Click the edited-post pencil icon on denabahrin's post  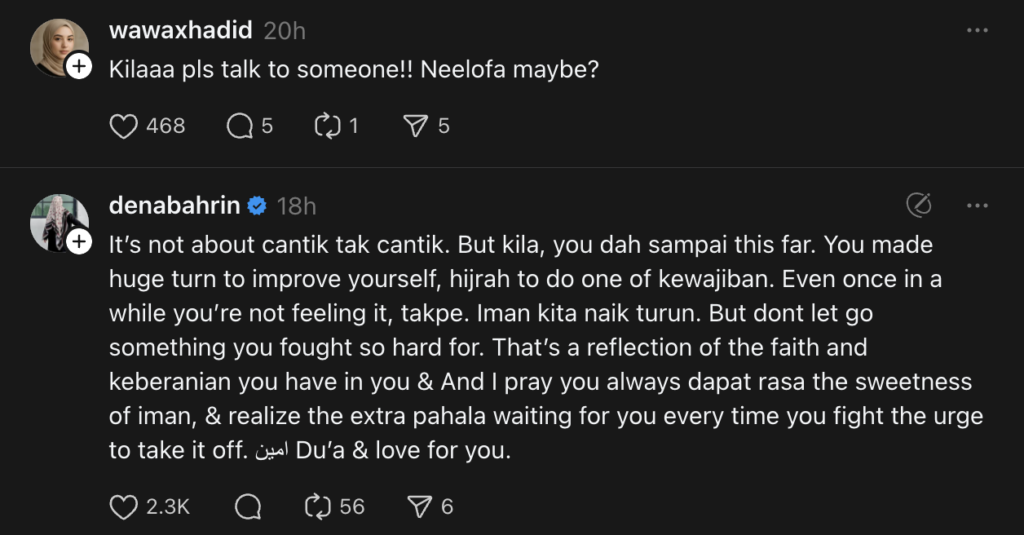point(918,206)
